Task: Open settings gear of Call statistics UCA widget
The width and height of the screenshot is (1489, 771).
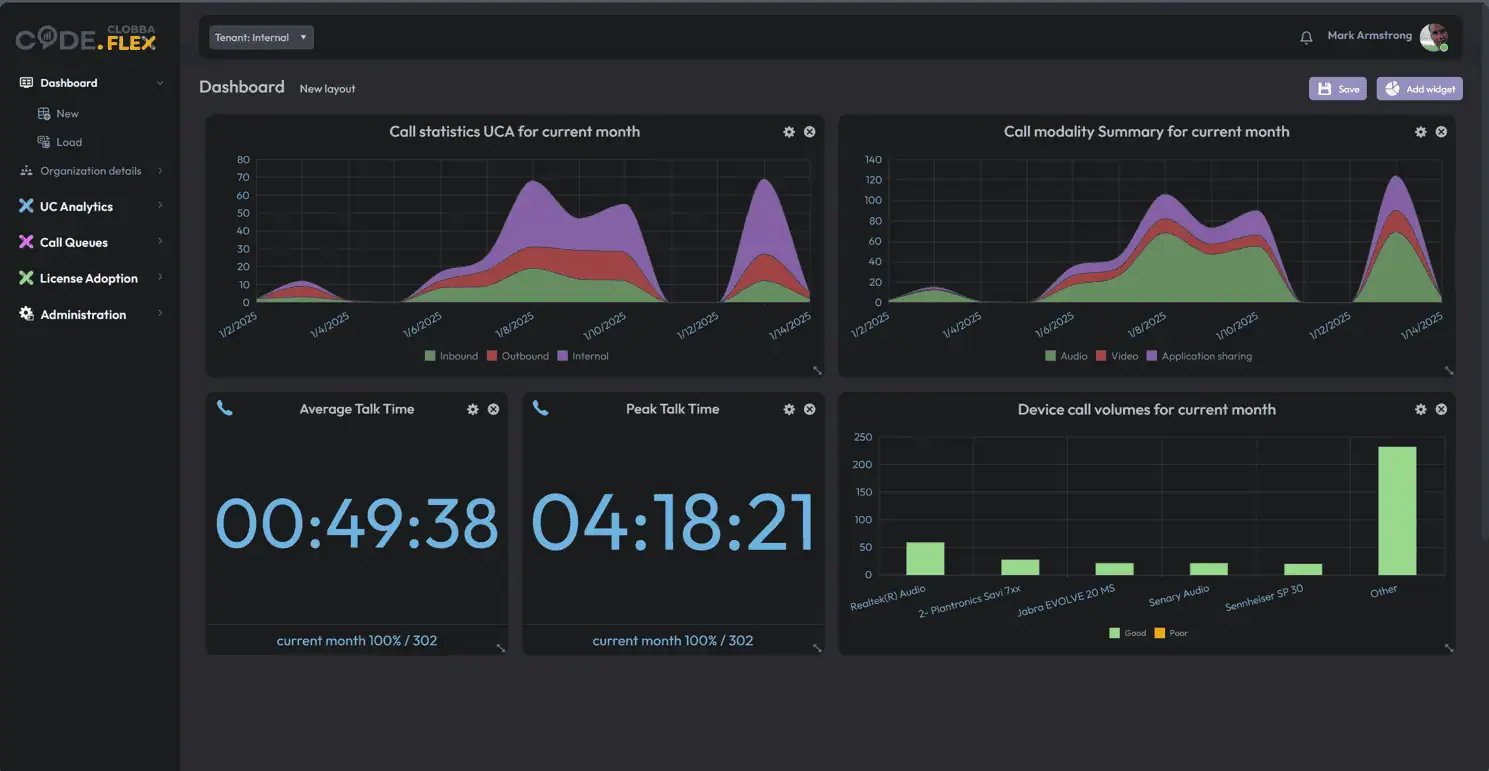Action: 789,132
